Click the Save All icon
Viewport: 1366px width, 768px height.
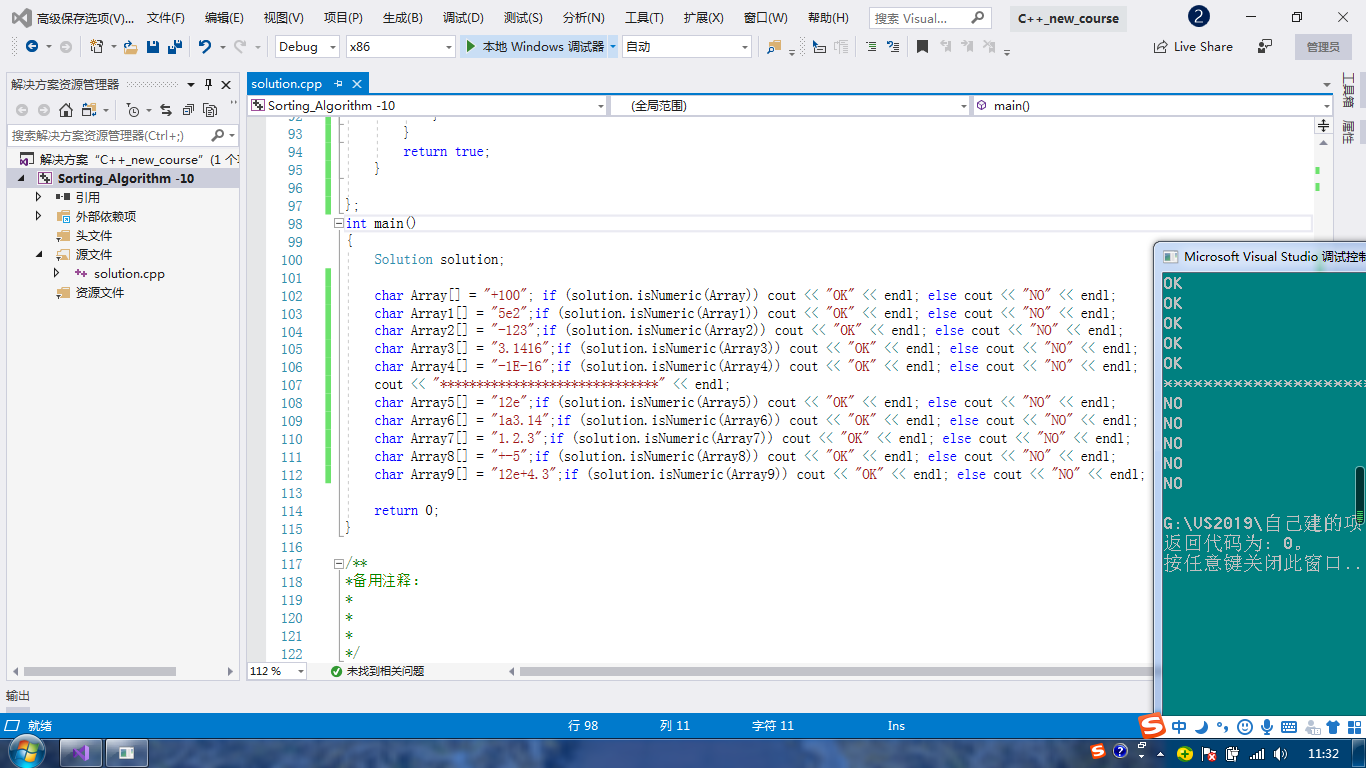pos(175,46)
